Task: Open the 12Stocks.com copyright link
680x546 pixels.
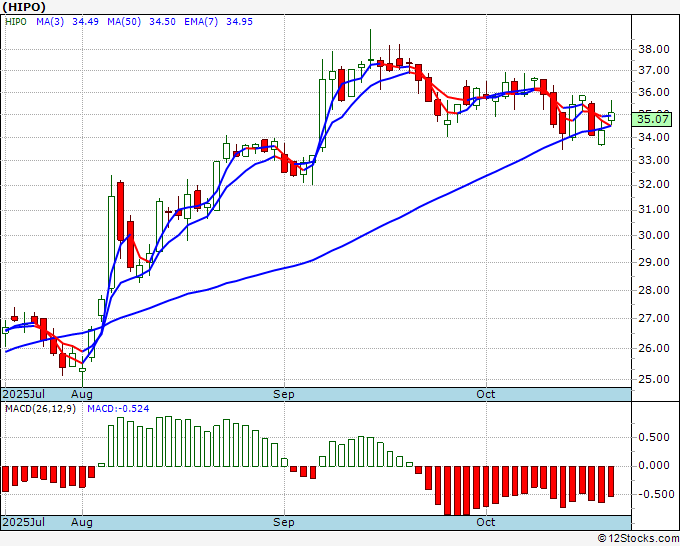Action: (638, 539)
